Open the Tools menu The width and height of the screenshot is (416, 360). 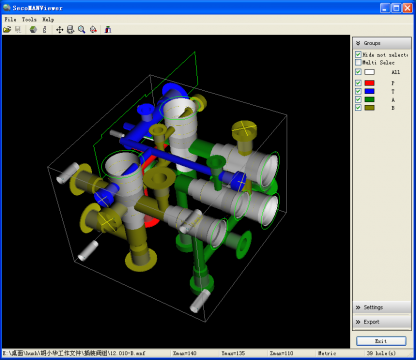pyautogui.click(x=29, y=19)
